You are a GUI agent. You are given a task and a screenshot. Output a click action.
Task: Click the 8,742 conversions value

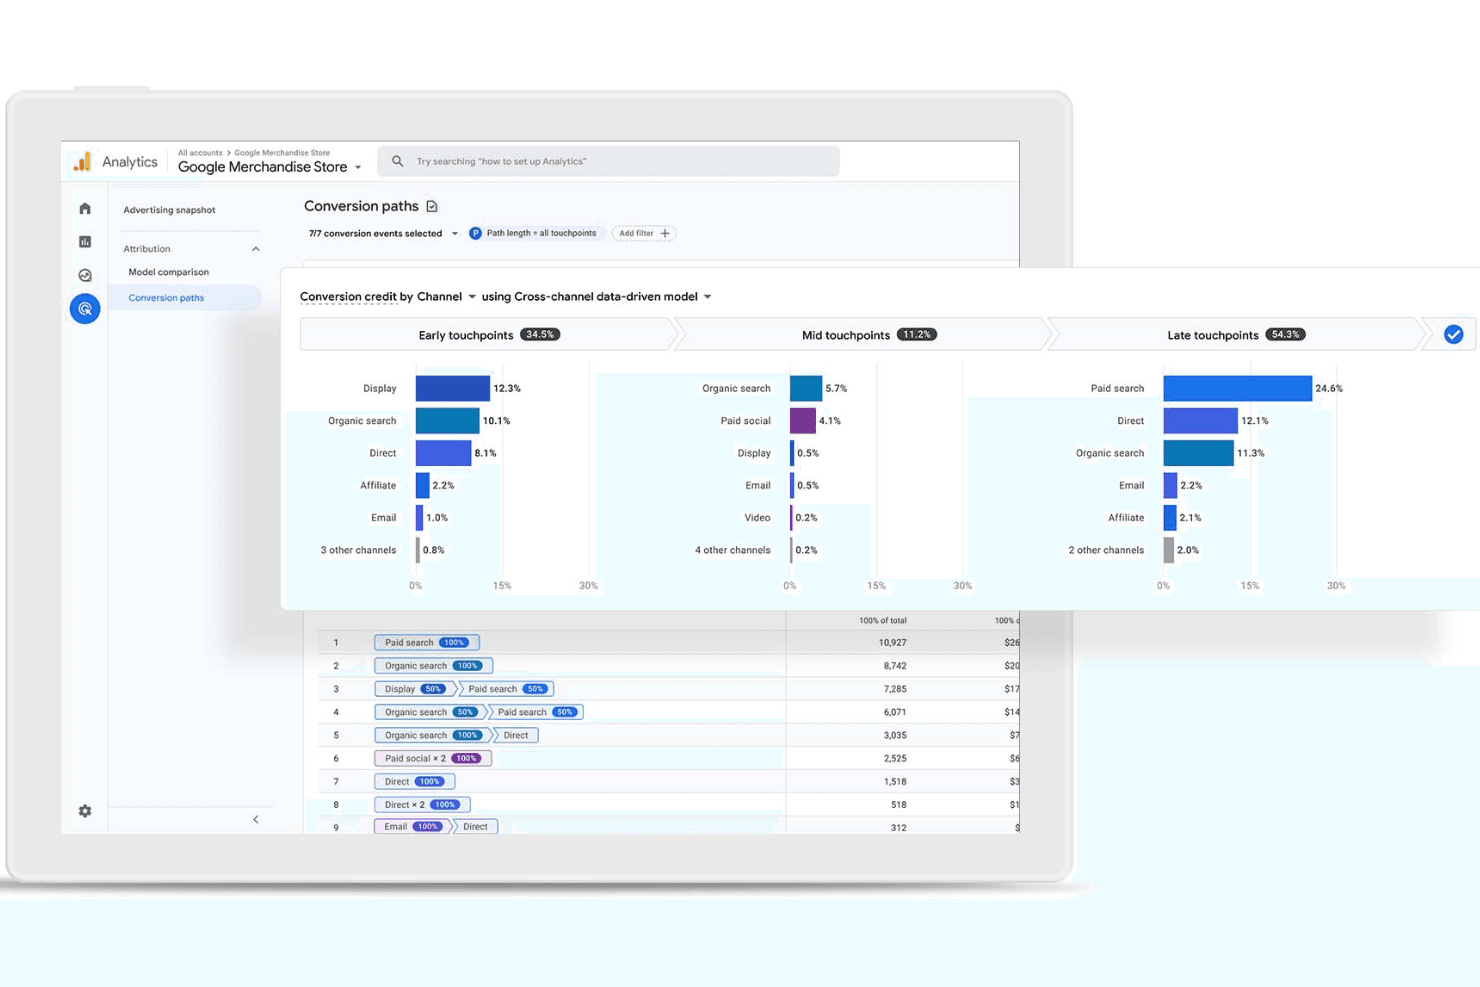pyautogui.click(x=895, y=666)
